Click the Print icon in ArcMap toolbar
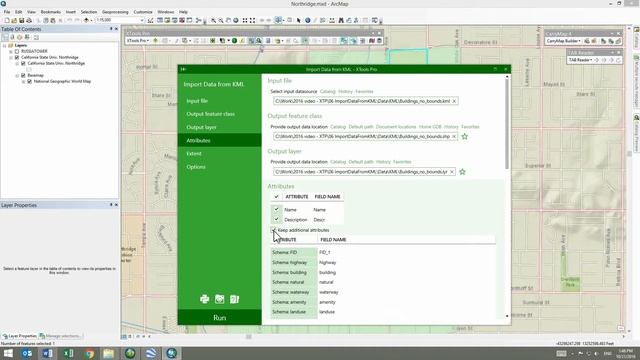Viewport: 640px width, 360px height. pos(29,20)
